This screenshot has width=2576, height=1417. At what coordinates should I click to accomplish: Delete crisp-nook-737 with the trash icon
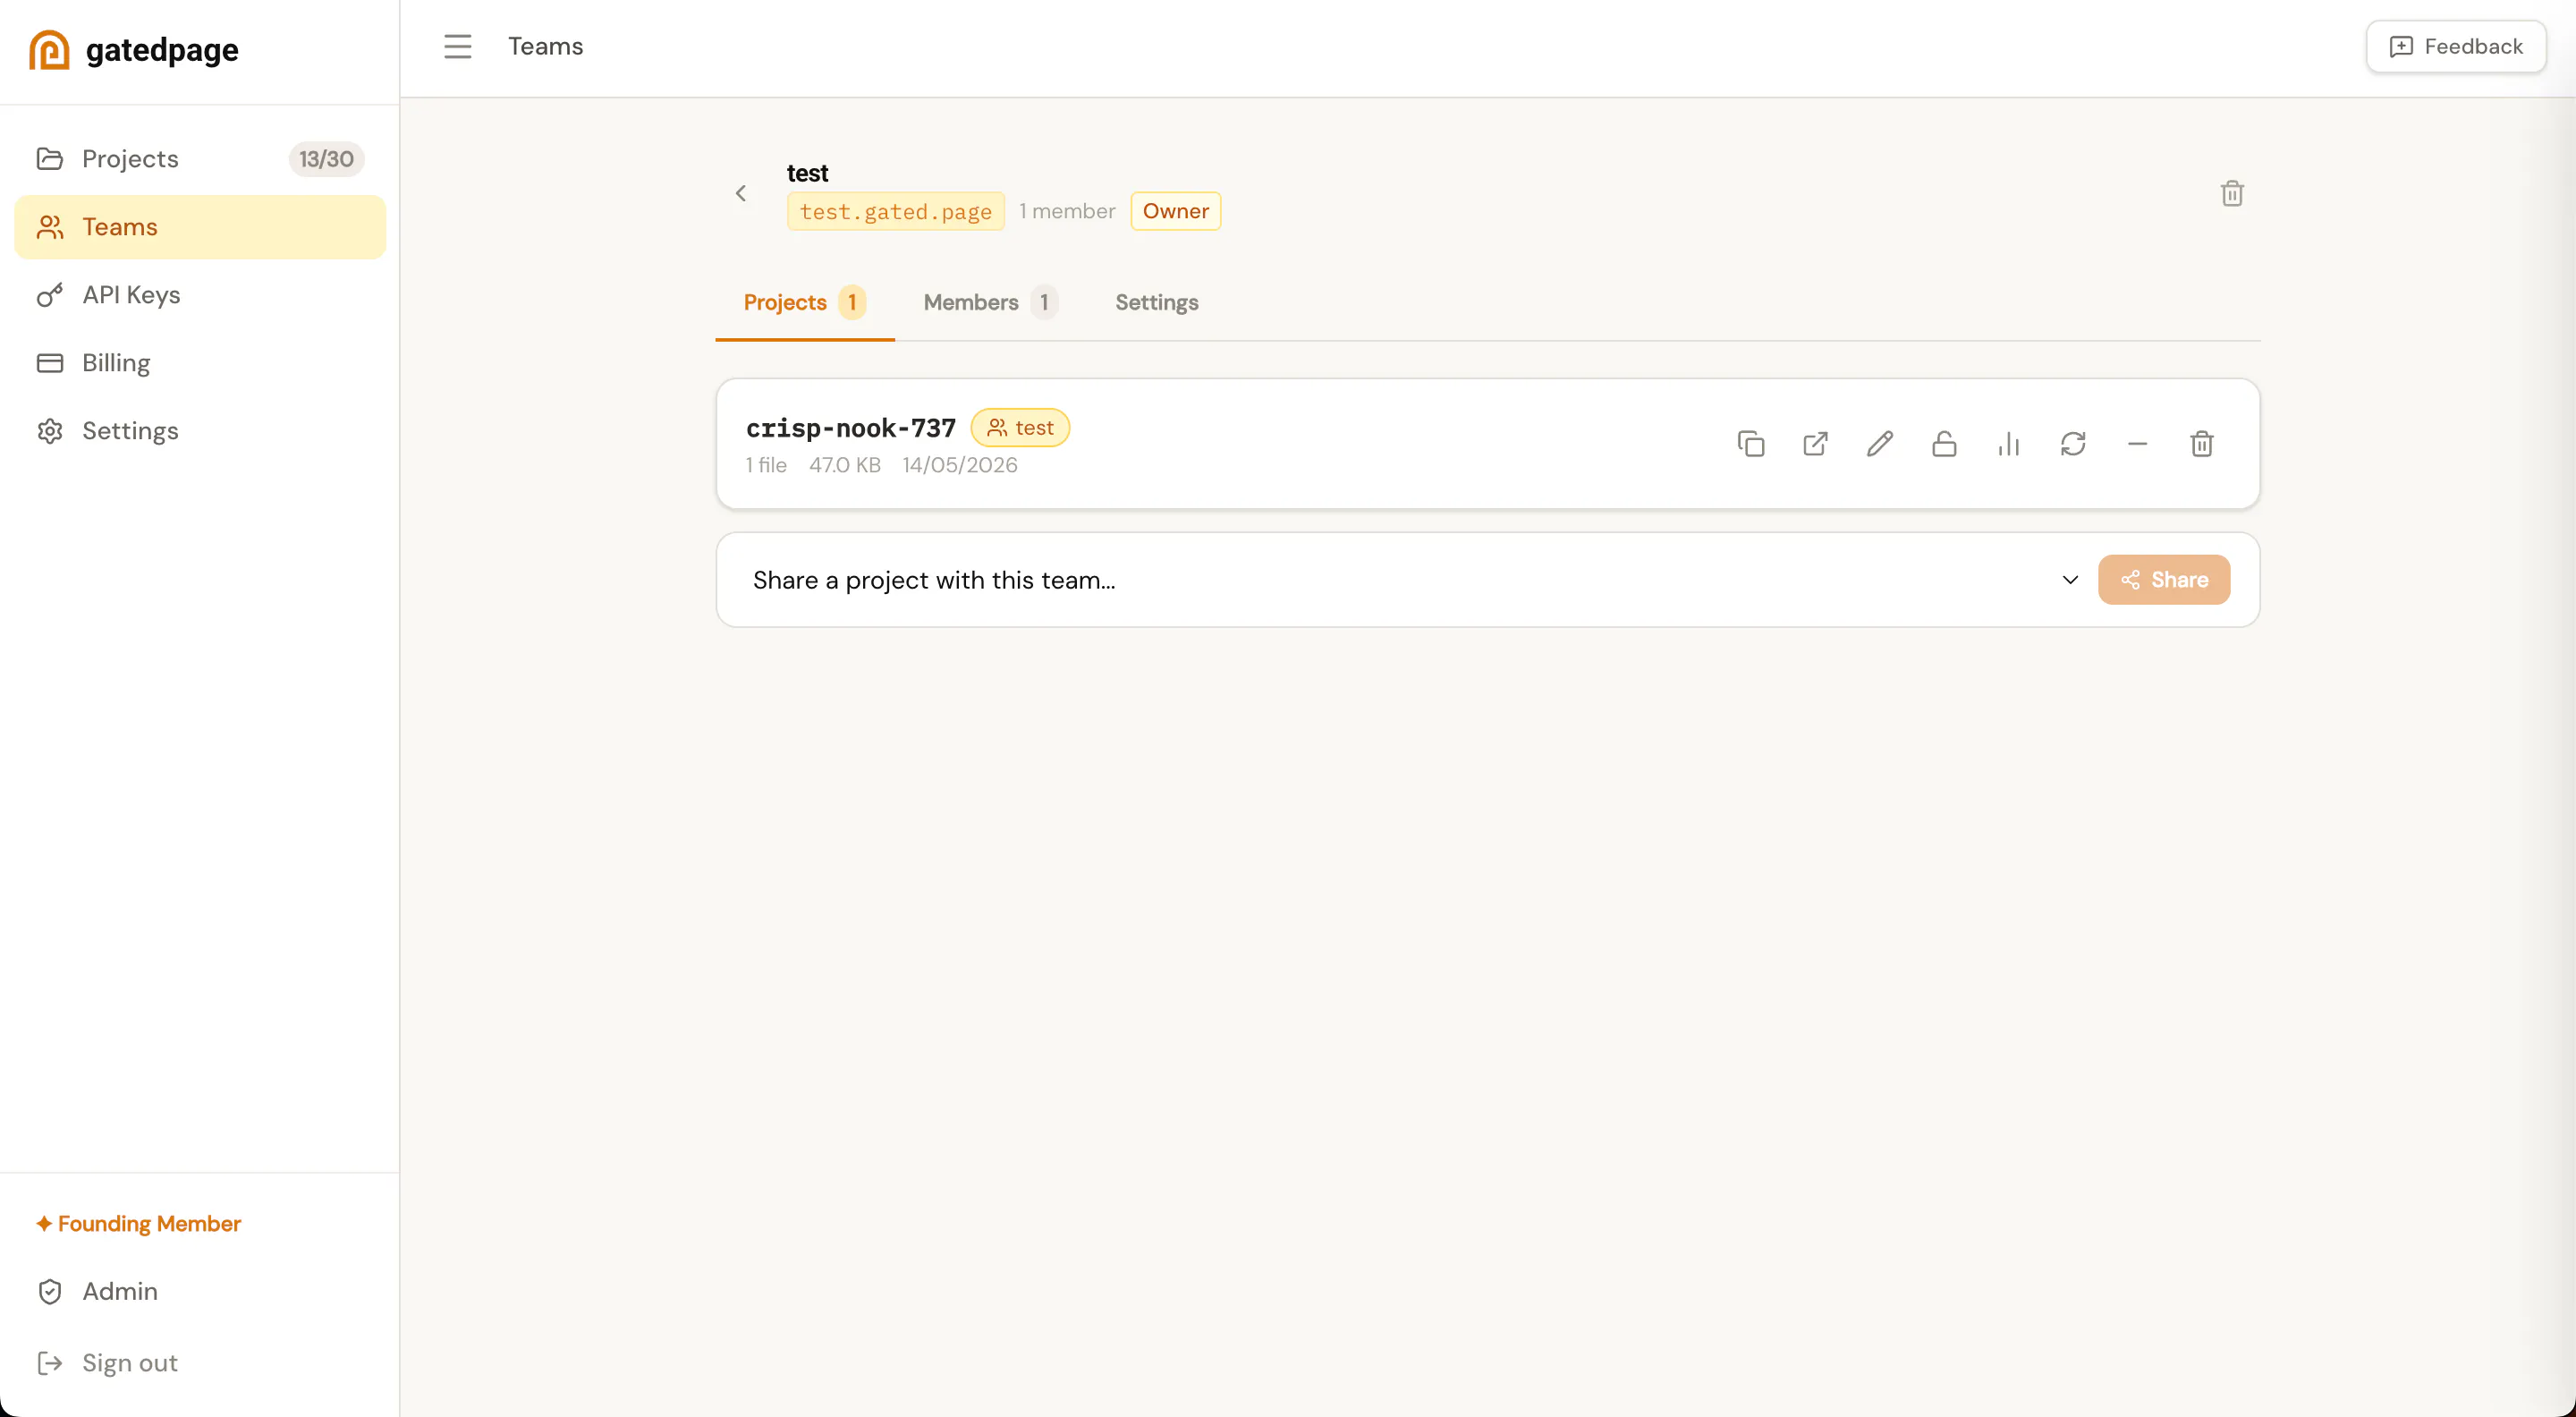tap(2201, 444)
